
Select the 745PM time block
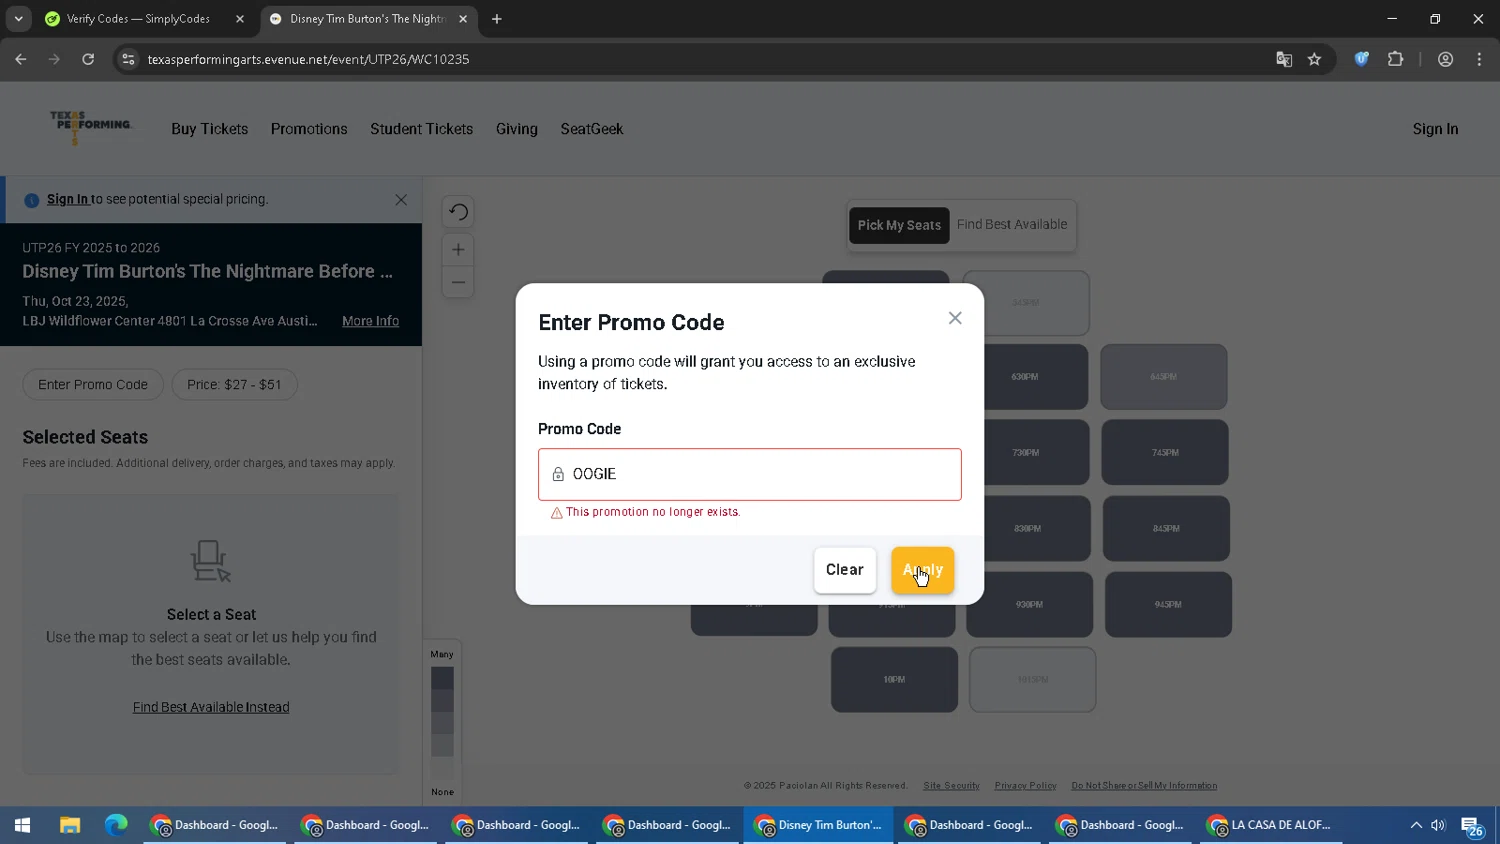click(x=1165, y=453)
